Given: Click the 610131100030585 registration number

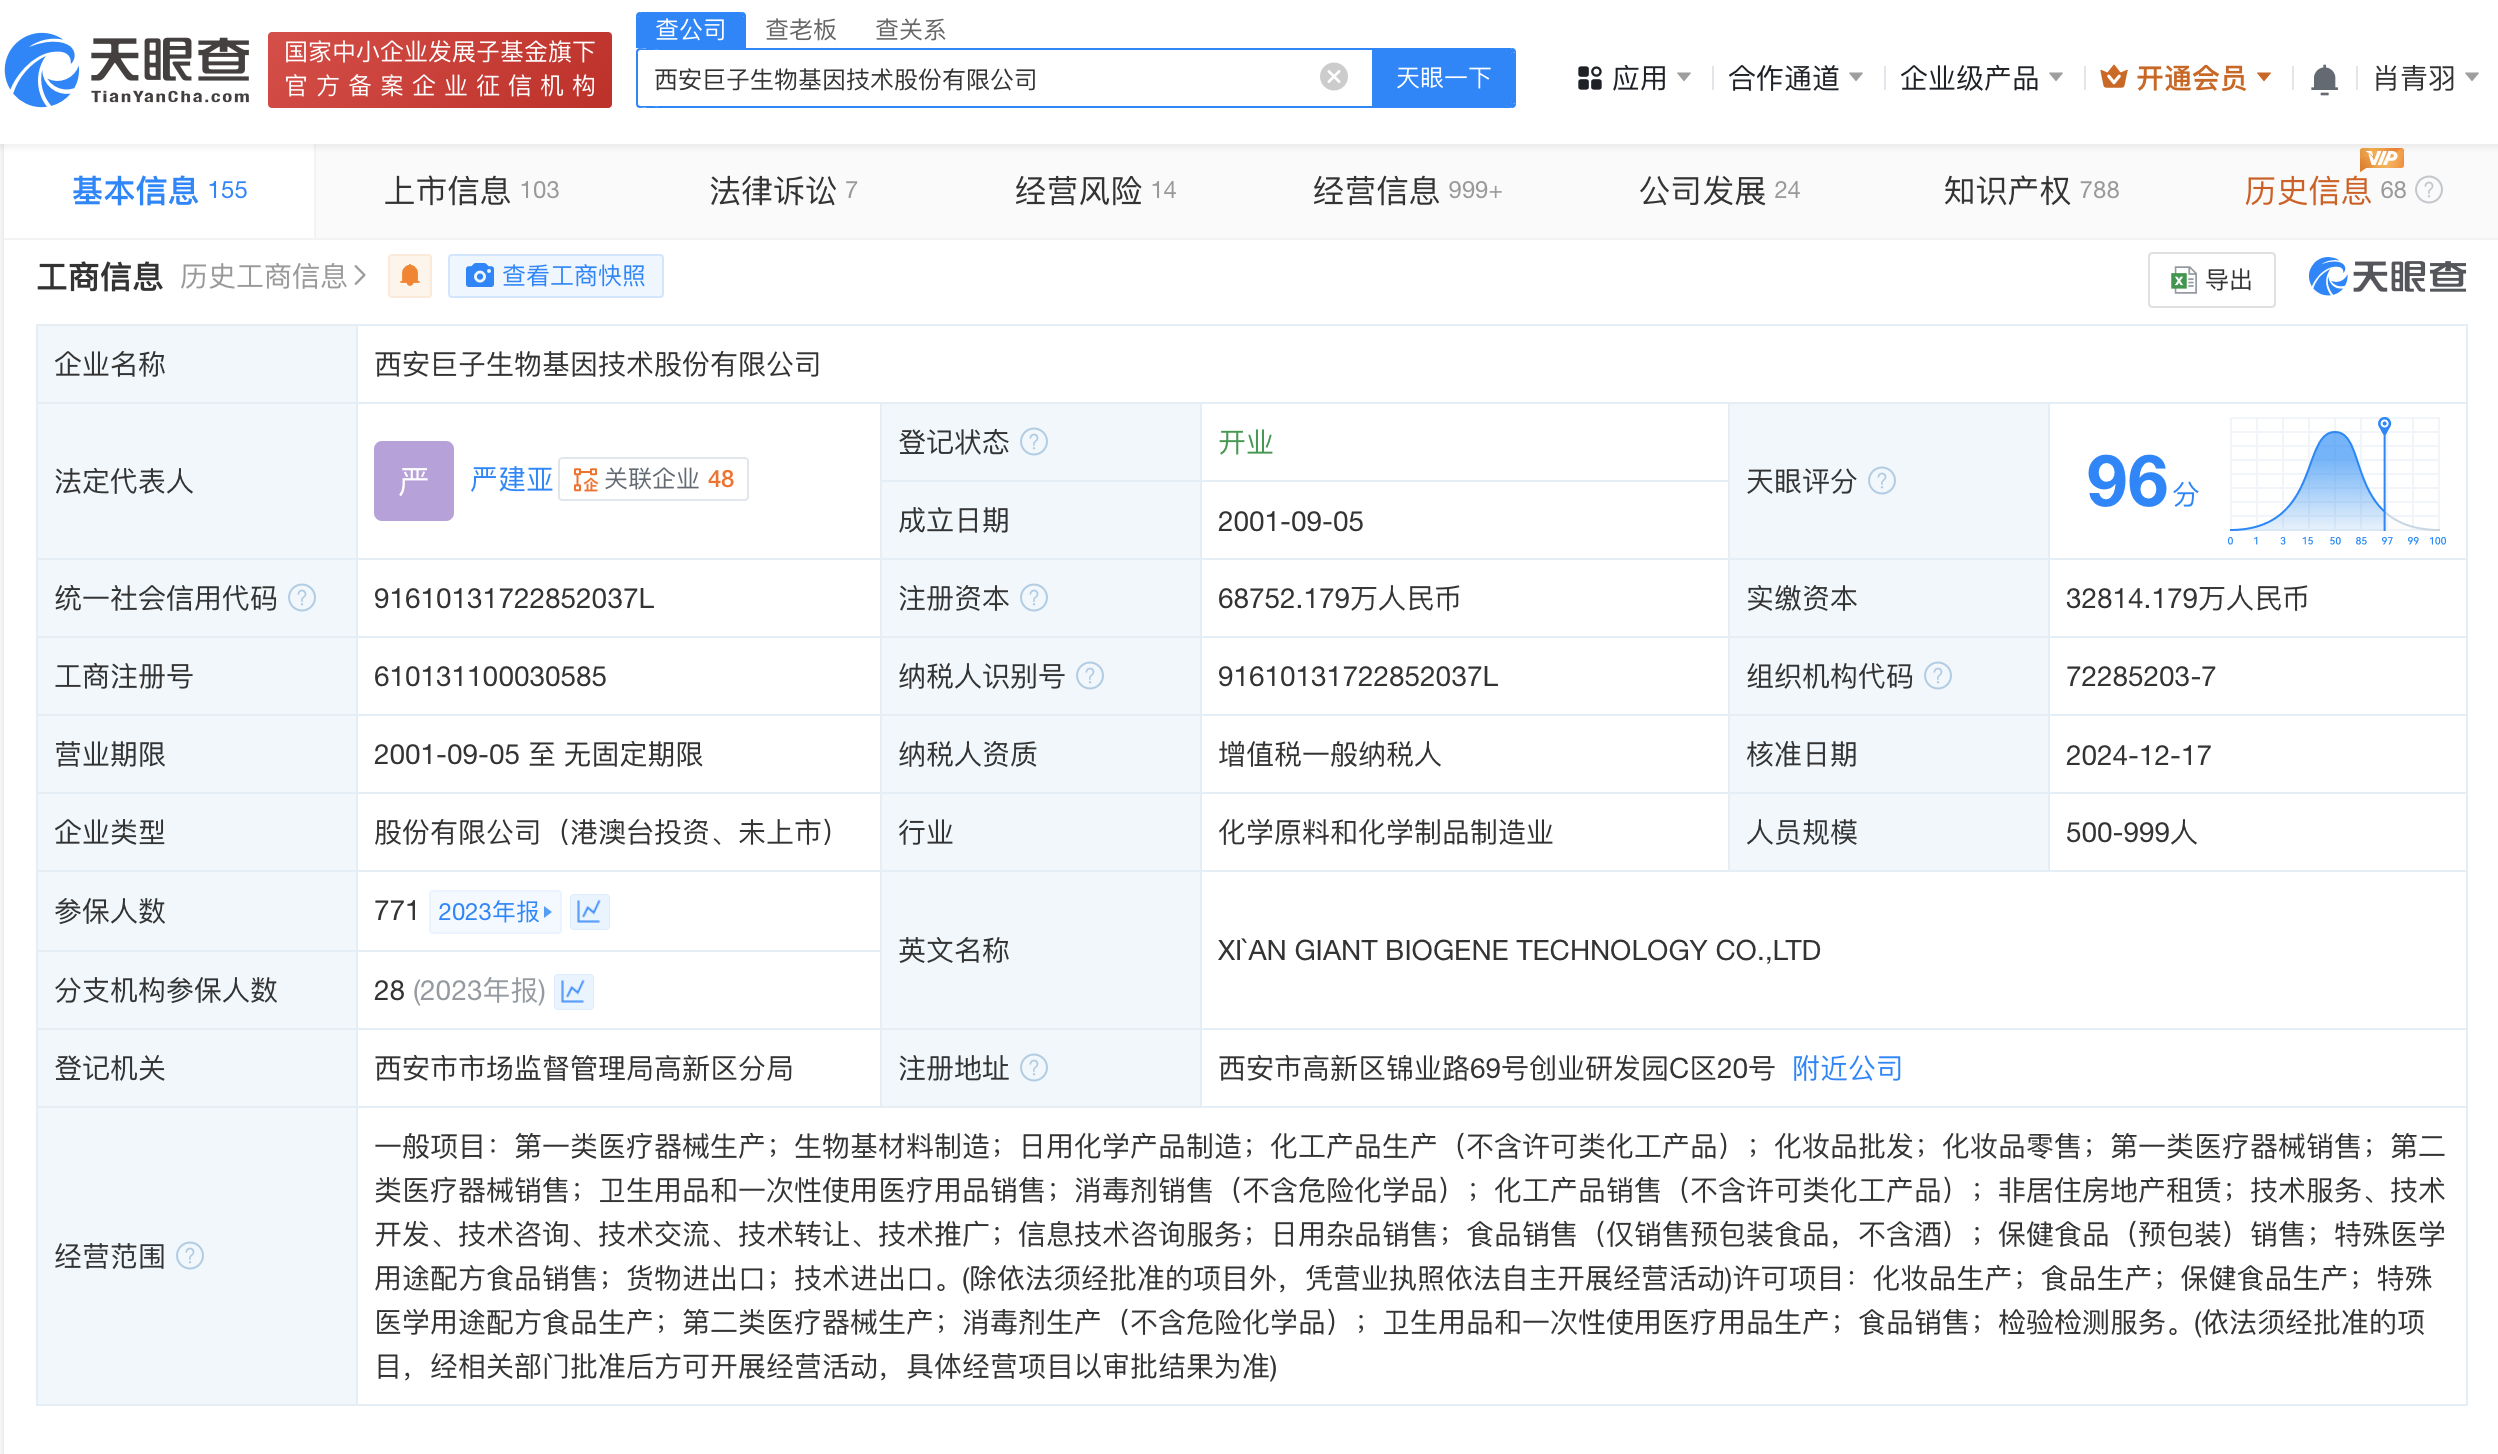Looking at the screenshot, I should 490,677.
